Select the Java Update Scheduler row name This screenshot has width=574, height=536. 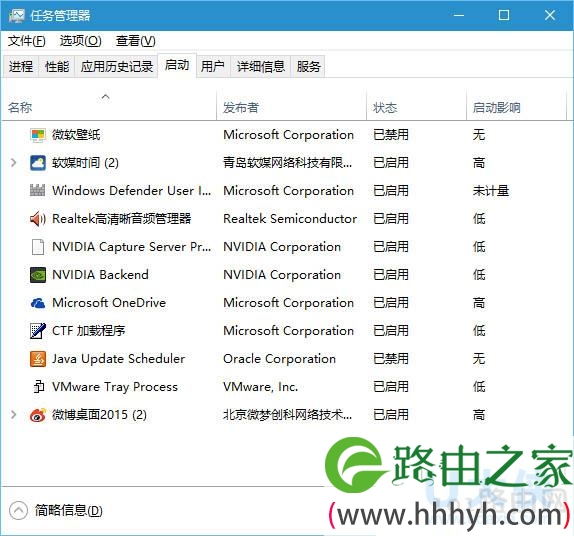pyautogui.click(x=119, y=359)
